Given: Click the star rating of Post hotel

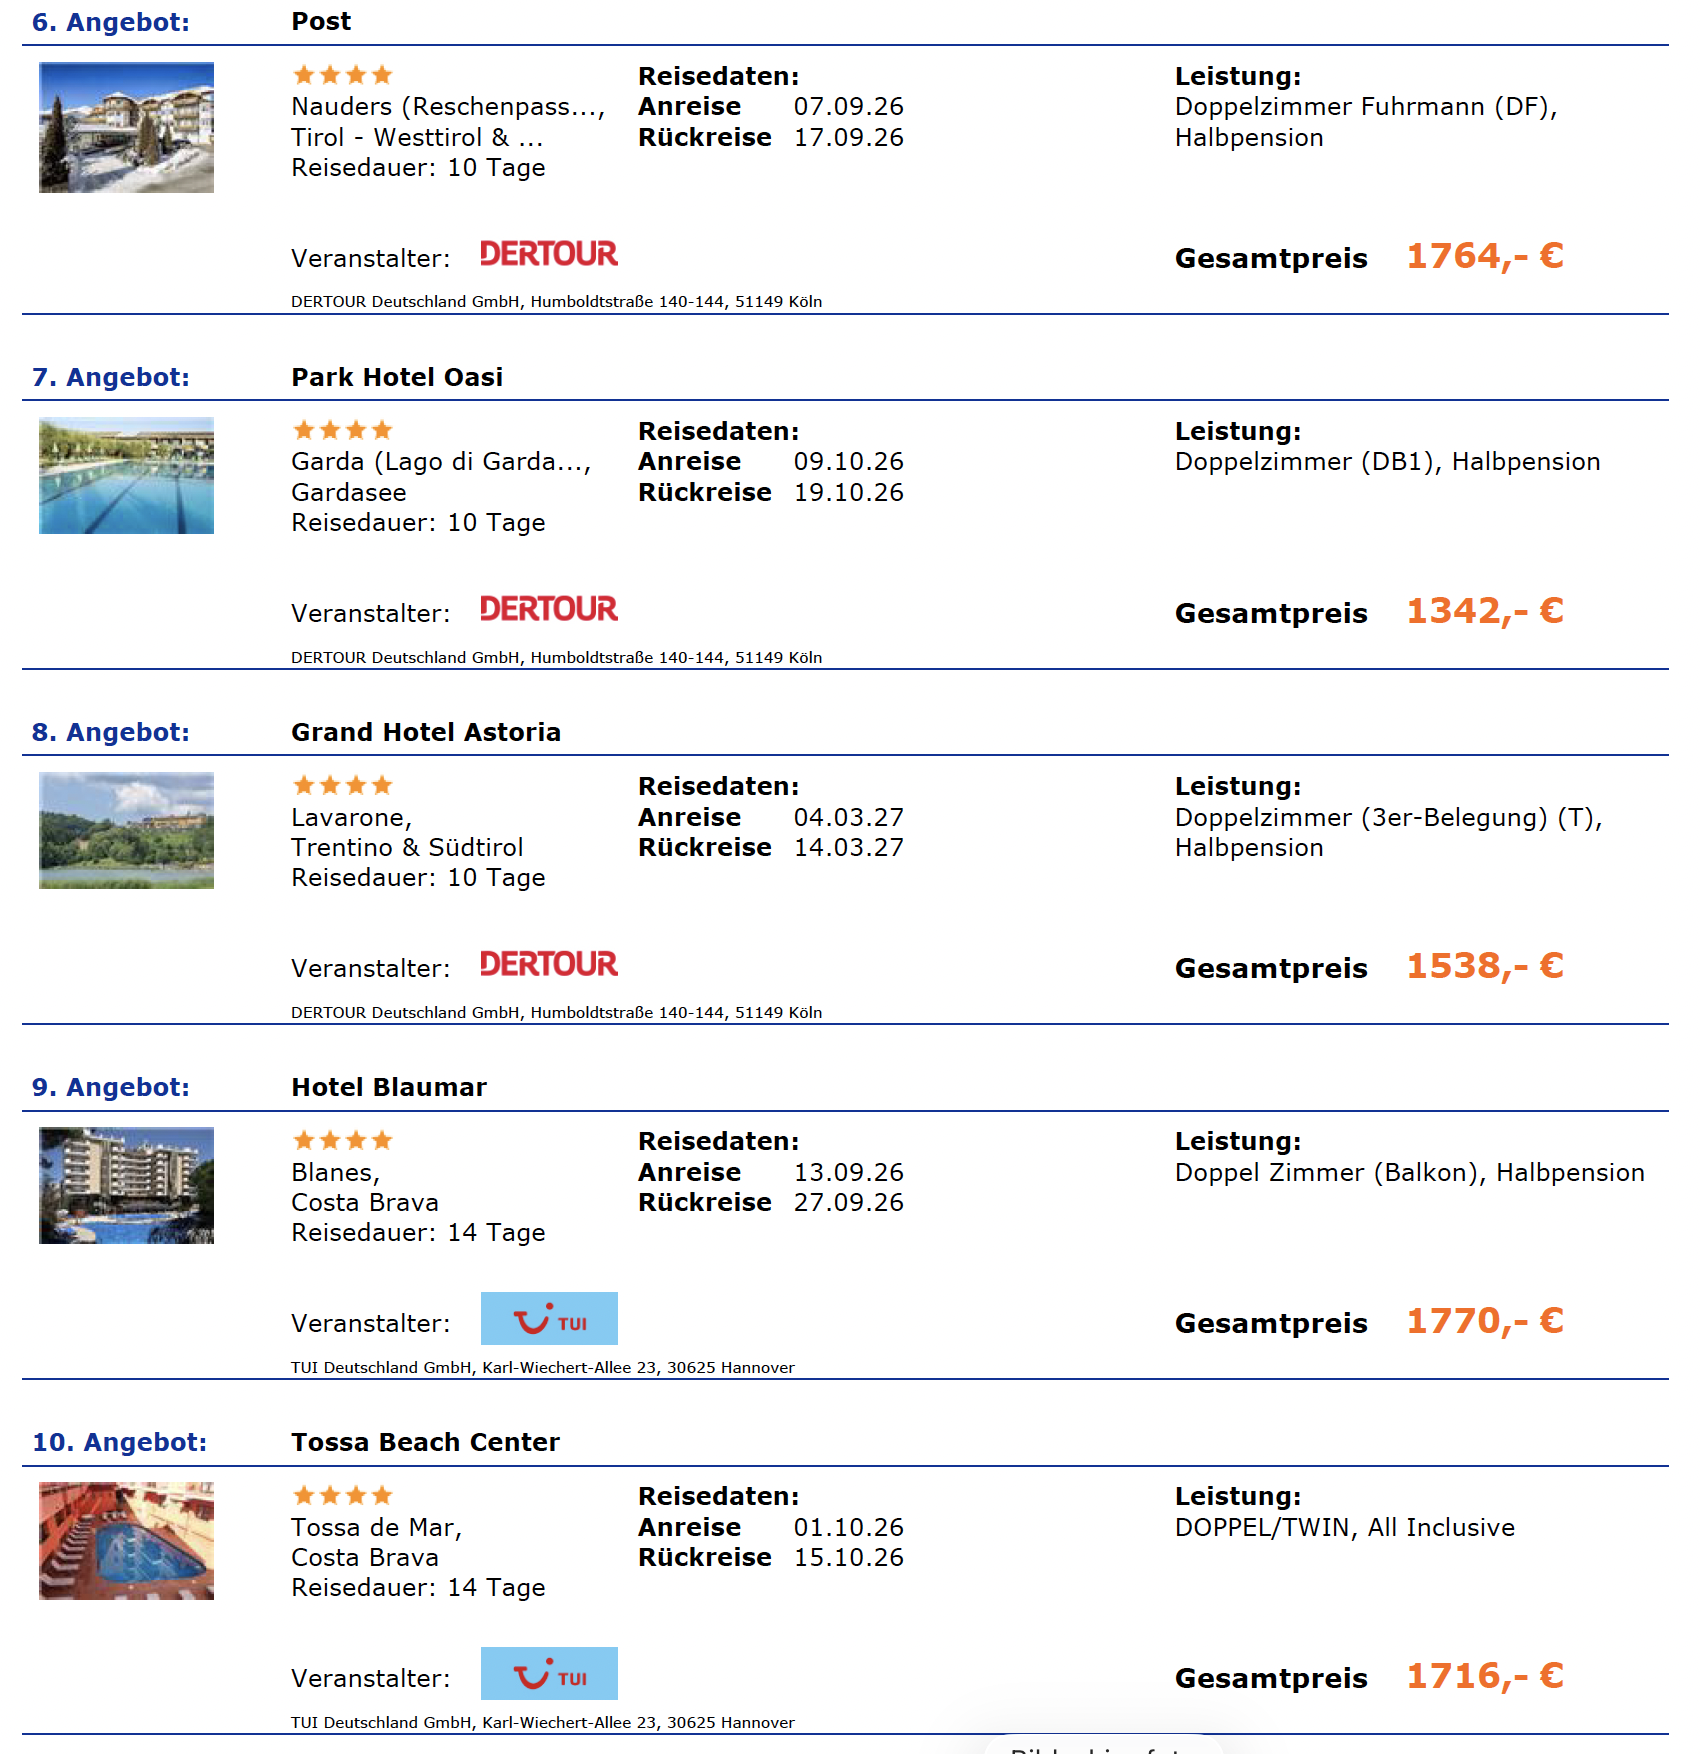Looking at the screenshot, I should tap(342, 75).
